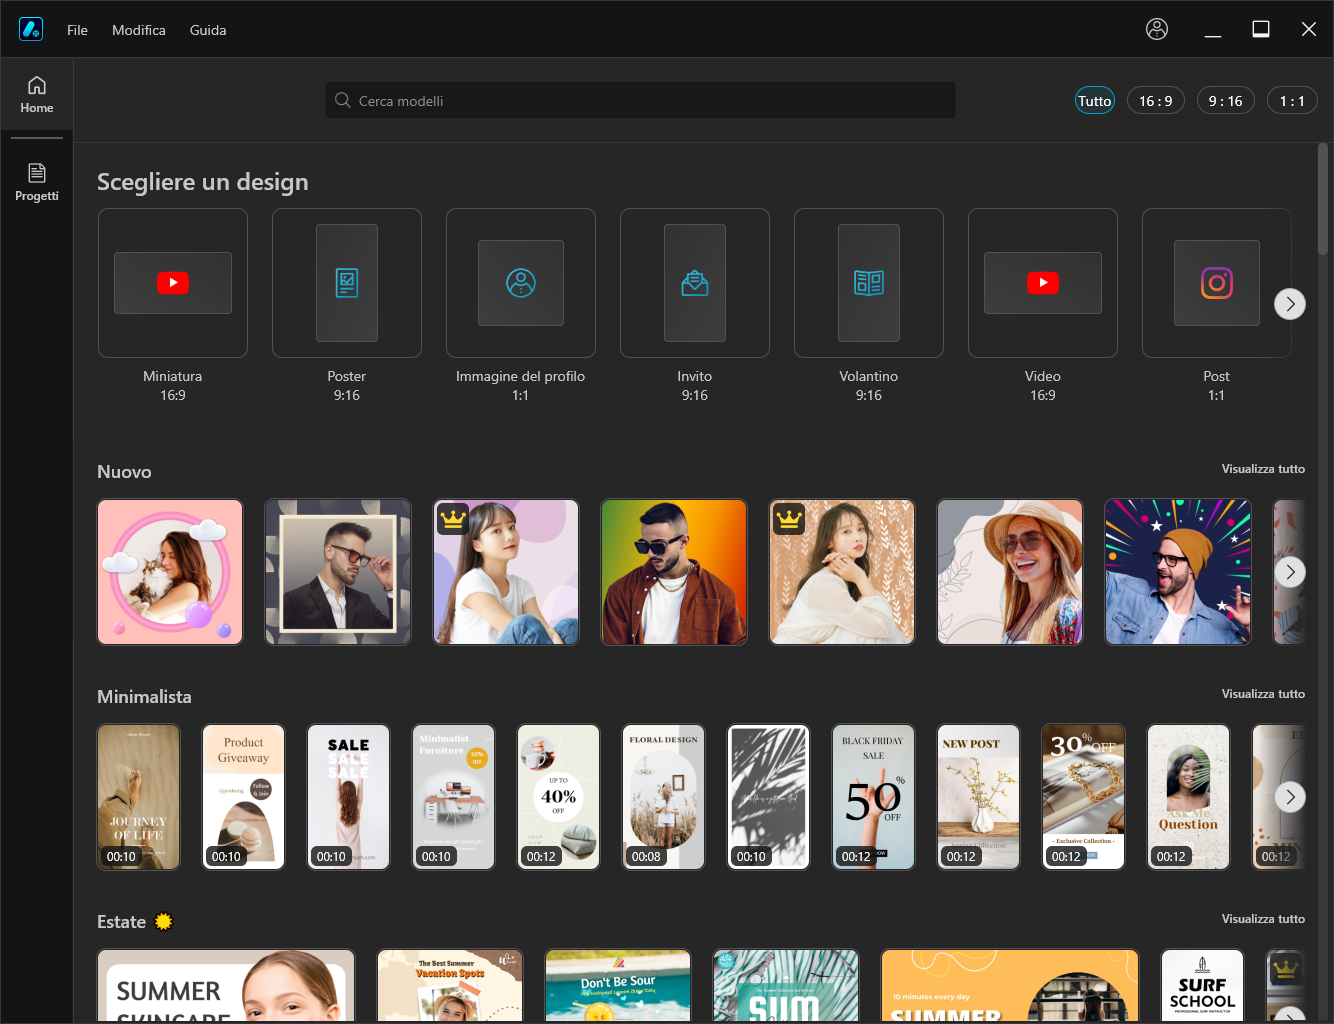Open the File menu
1334x1024 pixels.
77,30
